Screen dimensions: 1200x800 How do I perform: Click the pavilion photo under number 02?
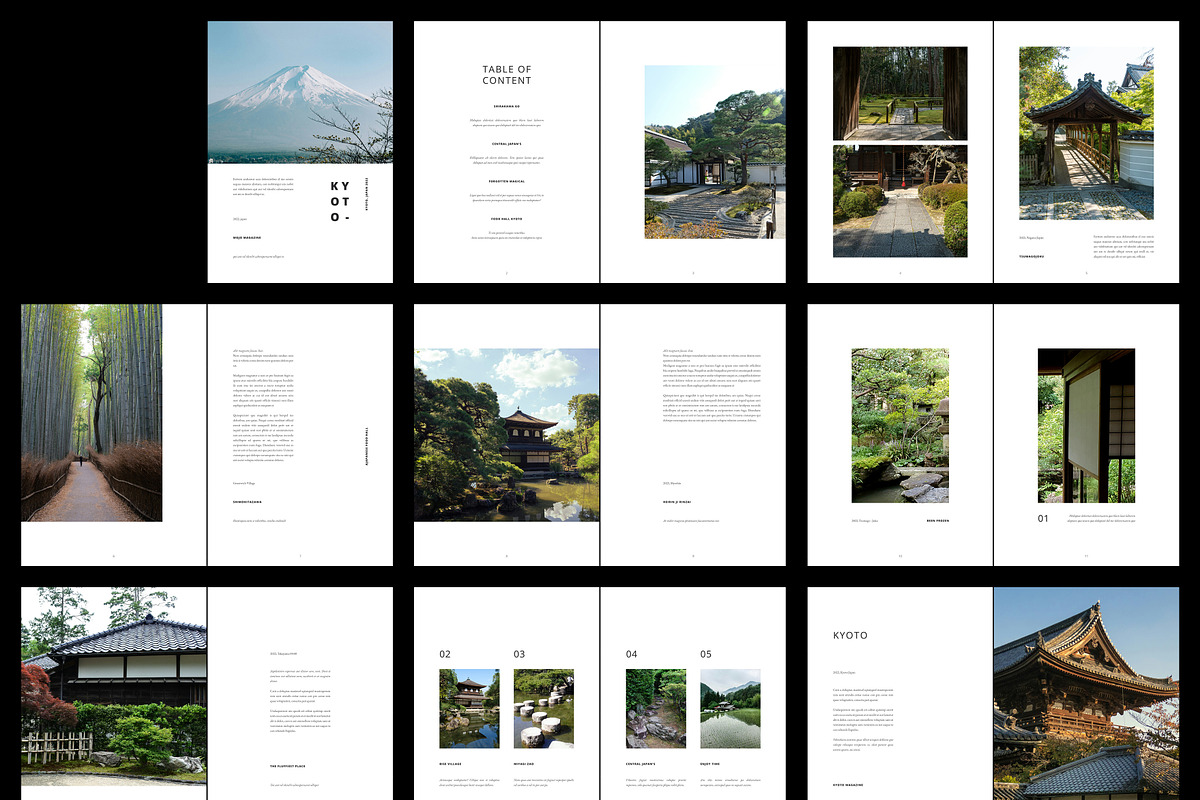click(469, 708)
